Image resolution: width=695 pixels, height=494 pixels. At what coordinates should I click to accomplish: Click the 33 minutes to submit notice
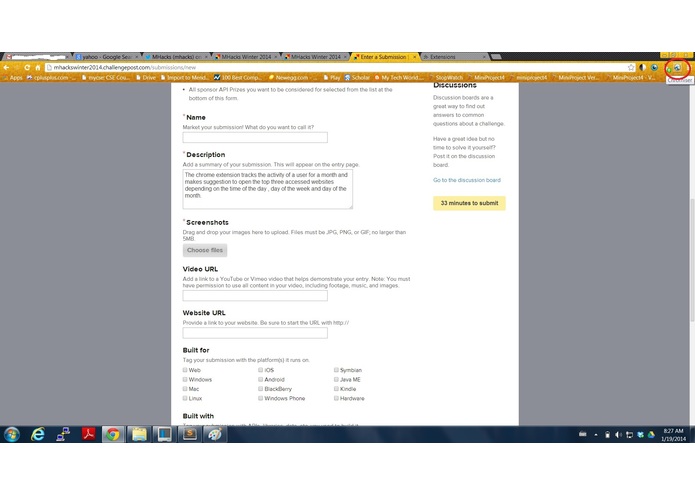coord(469,203)
